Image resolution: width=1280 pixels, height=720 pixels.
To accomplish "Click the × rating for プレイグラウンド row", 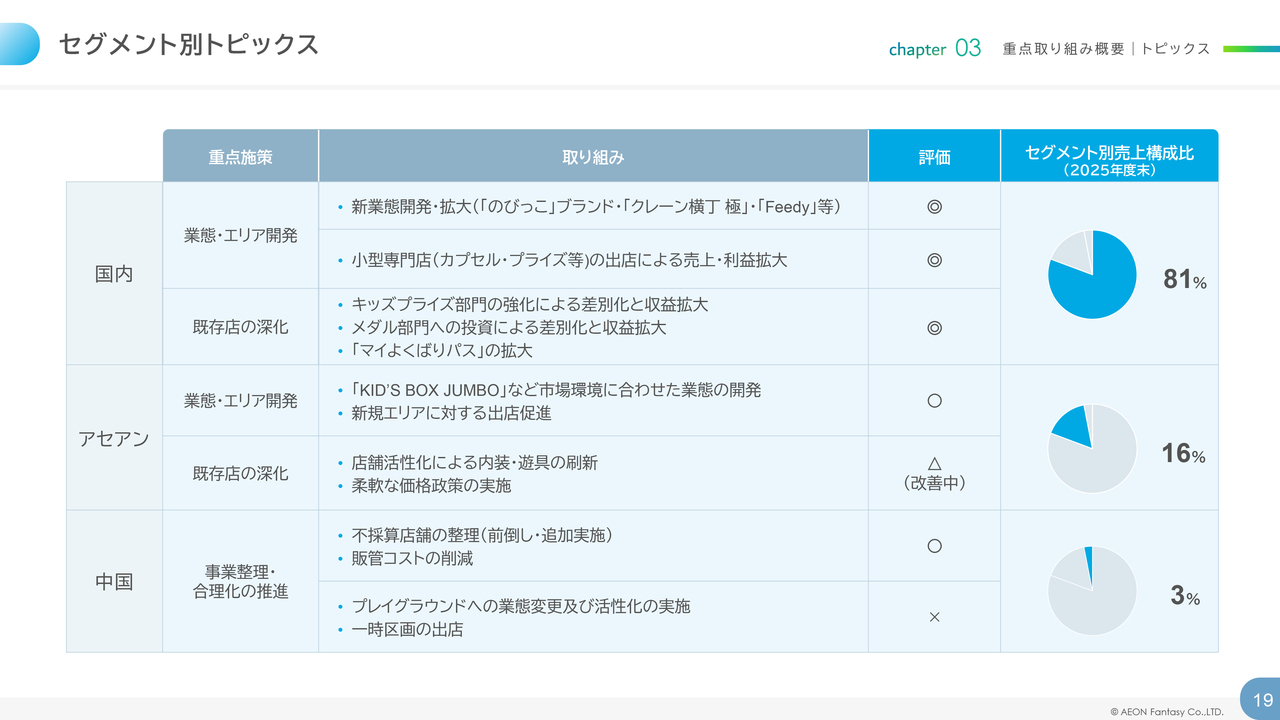I will click(934, 618).
